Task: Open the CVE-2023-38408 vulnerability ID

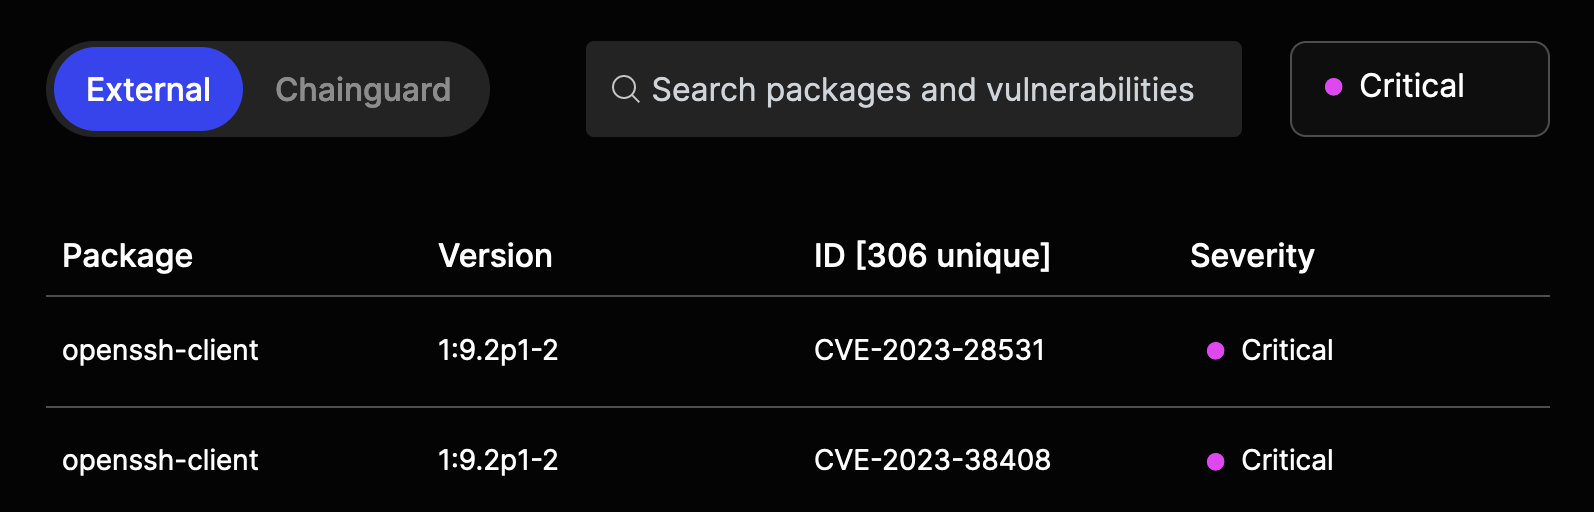Action: [x=932, y=460]
